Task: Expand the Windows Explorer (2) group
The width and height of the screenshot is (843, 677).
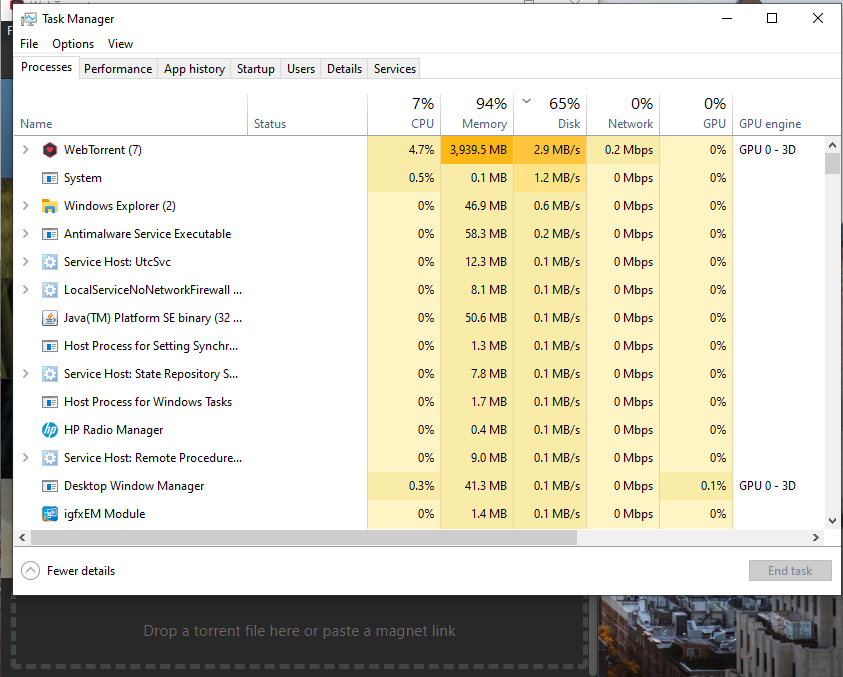Action: [25, 206]
